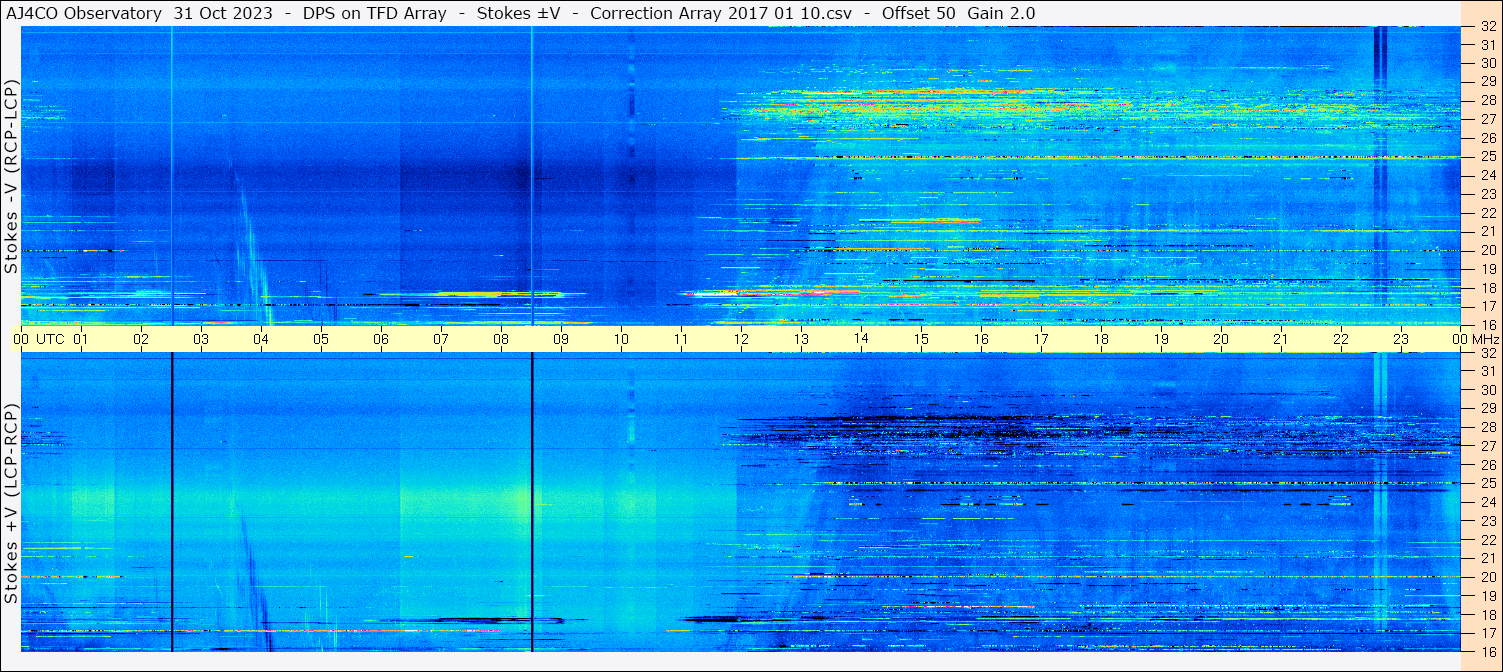The width and height of the screenshot is (1503, 672).
Task: Click the 15 hour tick label
Action: click(x=921, y=339)
